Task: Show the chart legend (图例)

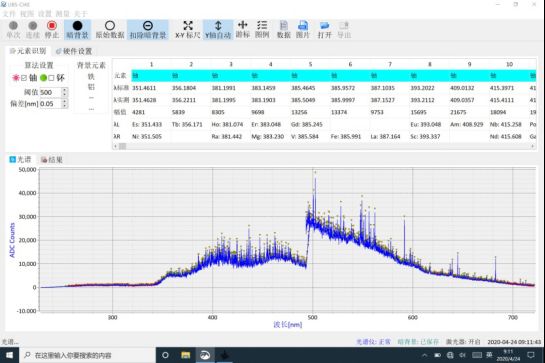Action: point(262,30)
